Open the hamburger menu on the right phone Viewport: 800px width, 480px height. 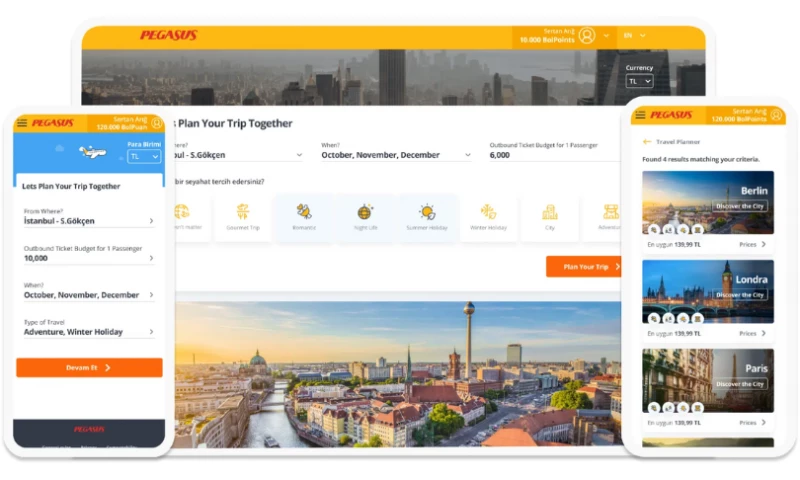tap(640, 115)
